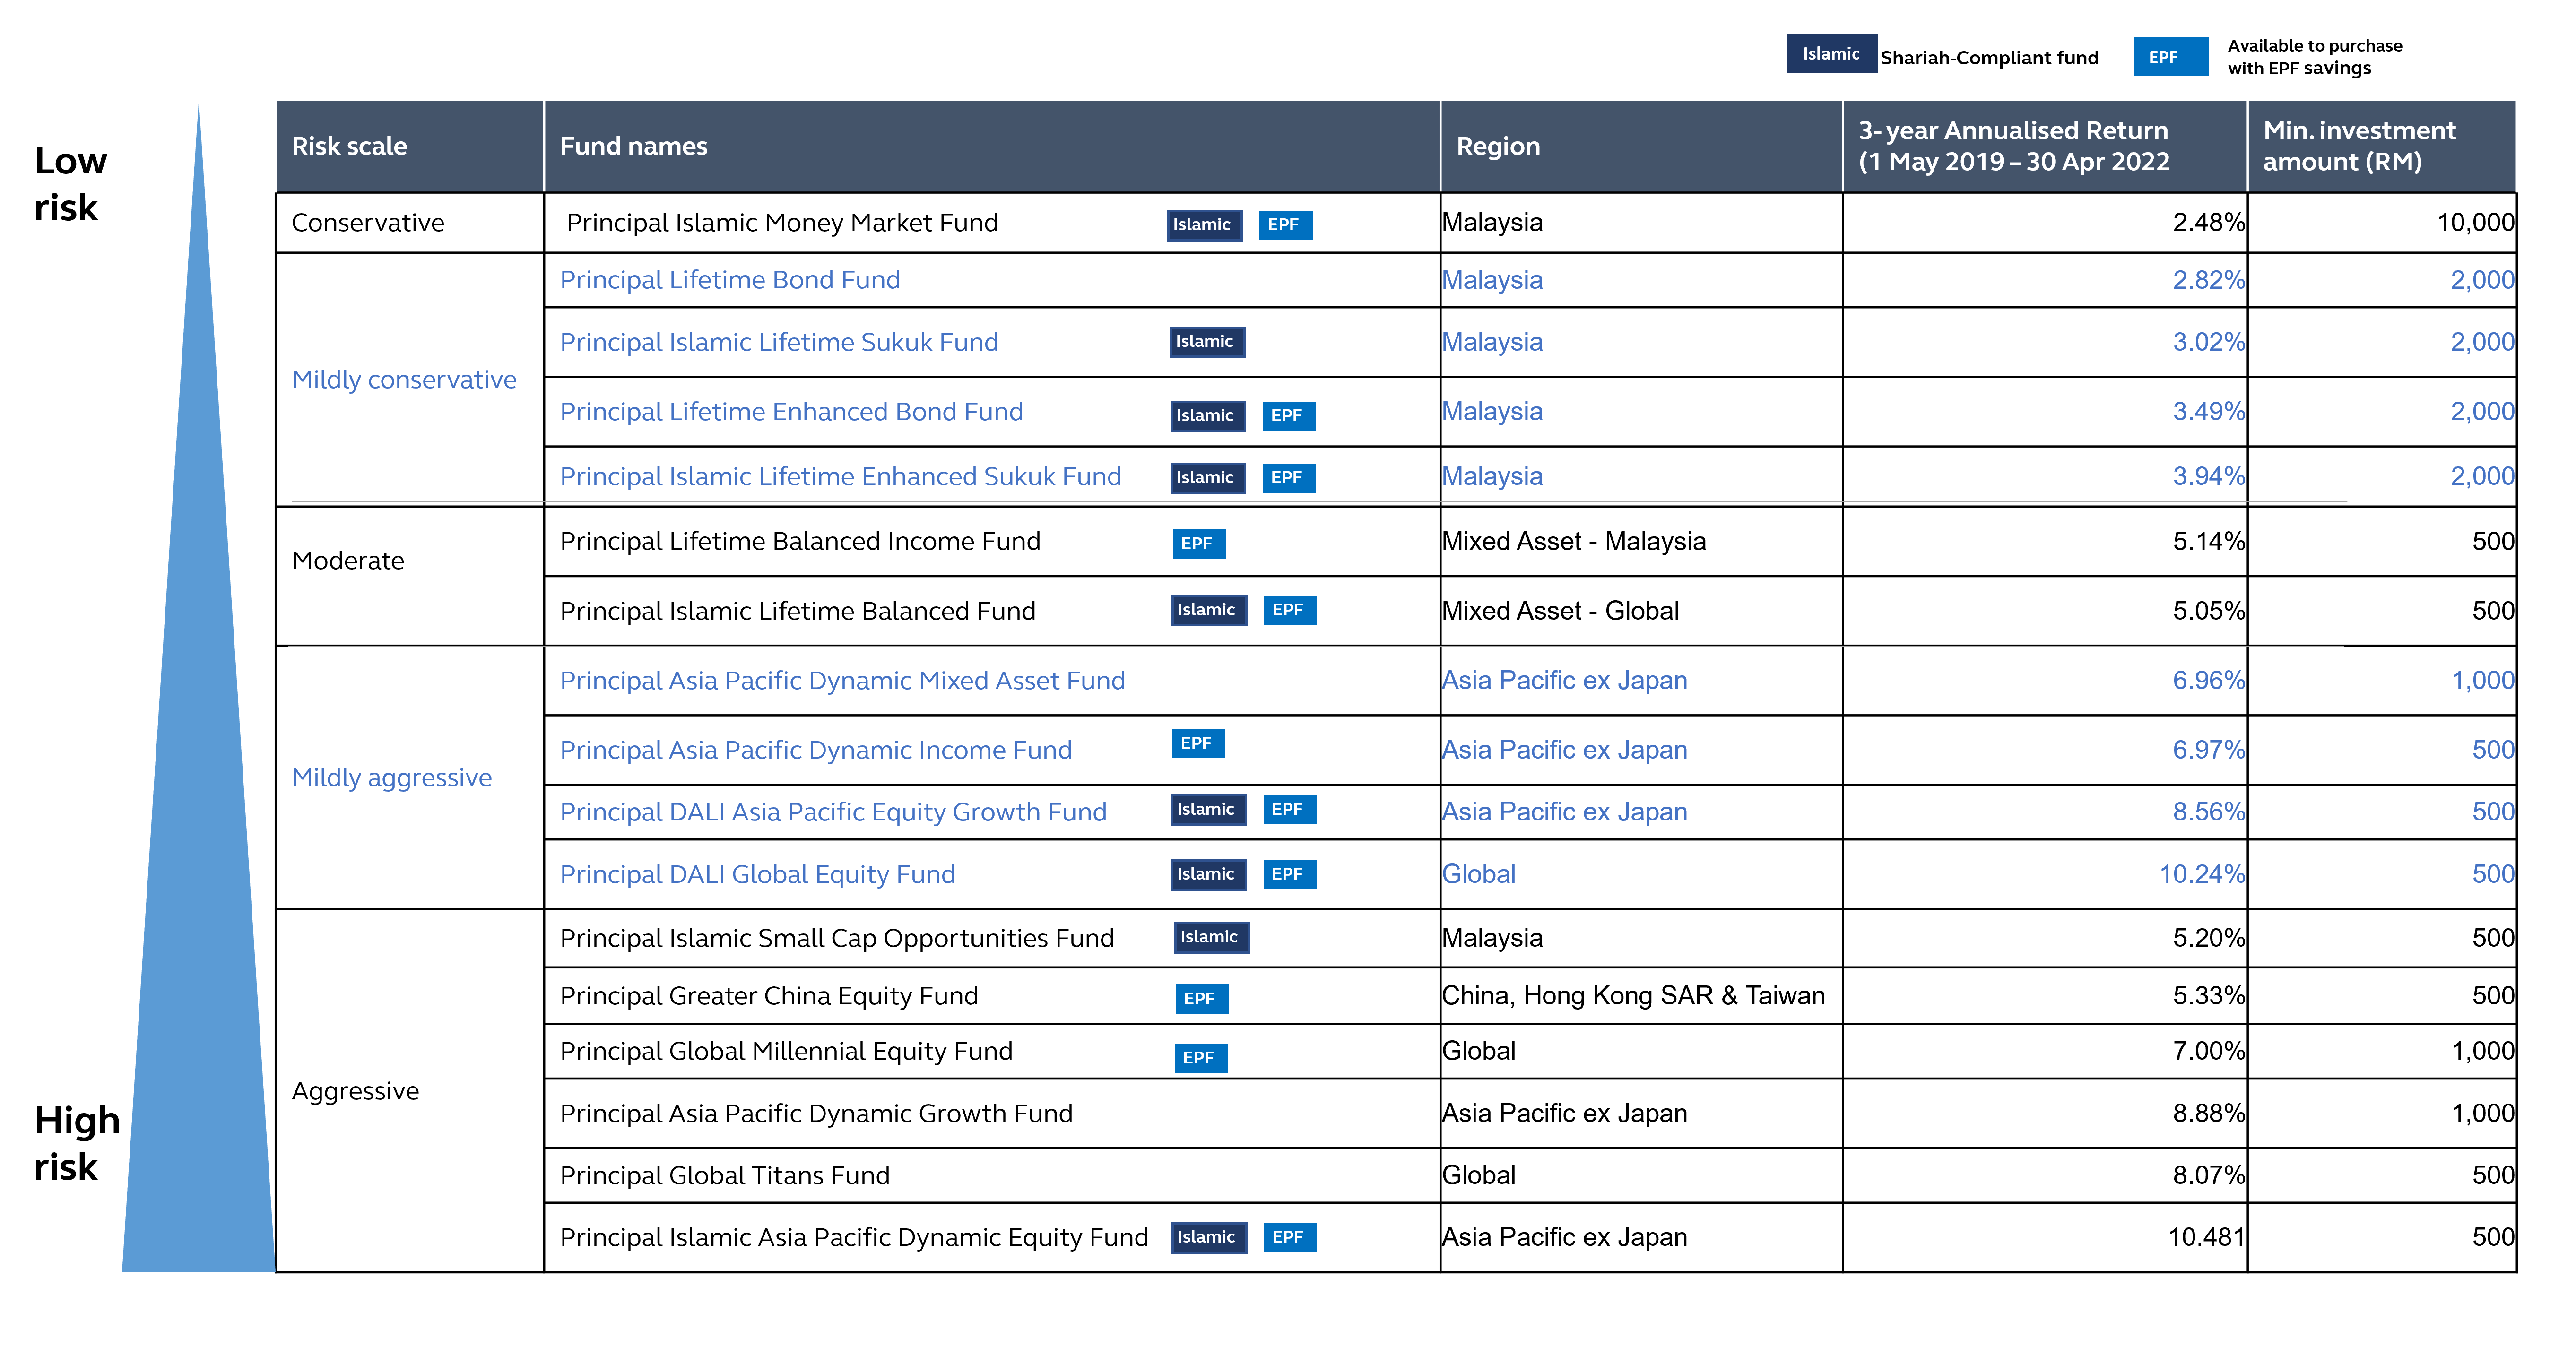
Task: Click Islamic badge beside Principal DALI Global Equity Fund
Action: (x=1208, y=874)
